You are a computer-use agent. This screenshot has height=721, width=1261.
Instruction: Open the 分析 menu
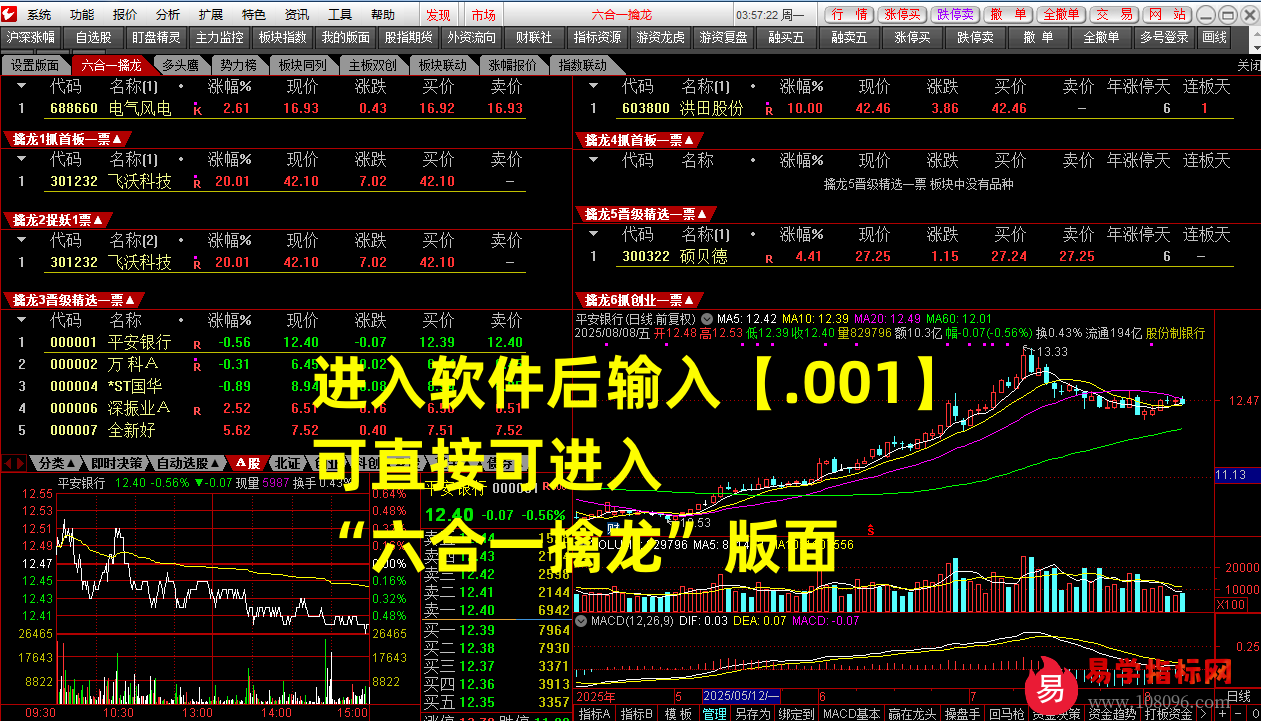click(x=168, y=14)
